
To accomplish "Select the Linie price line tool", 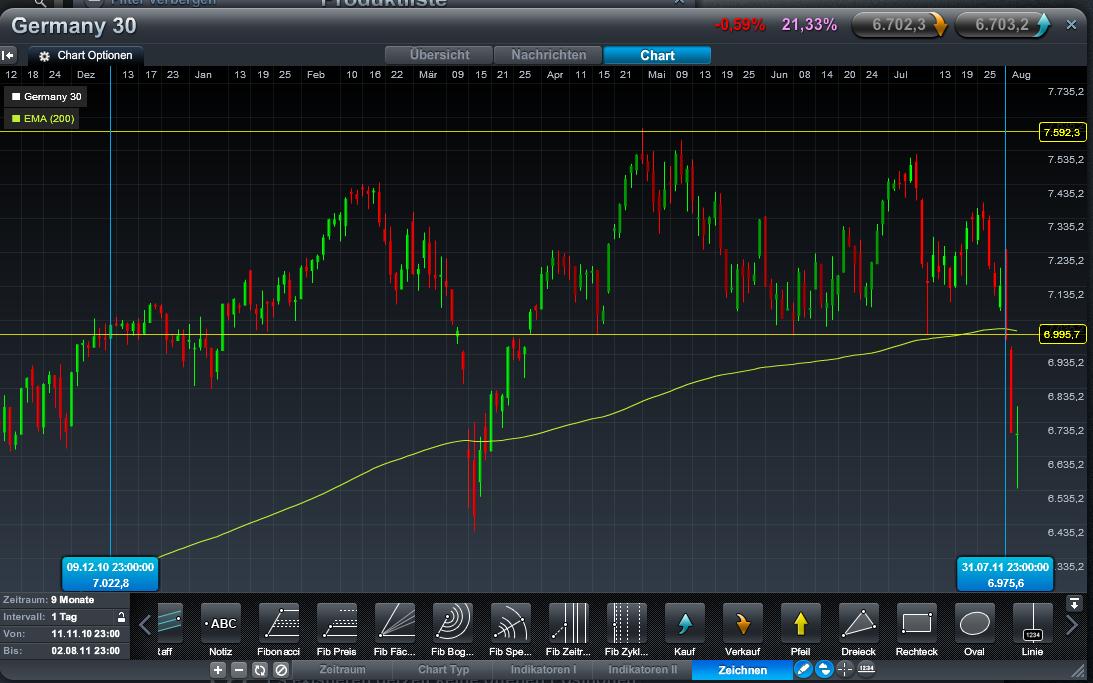I will (1032, 630).
